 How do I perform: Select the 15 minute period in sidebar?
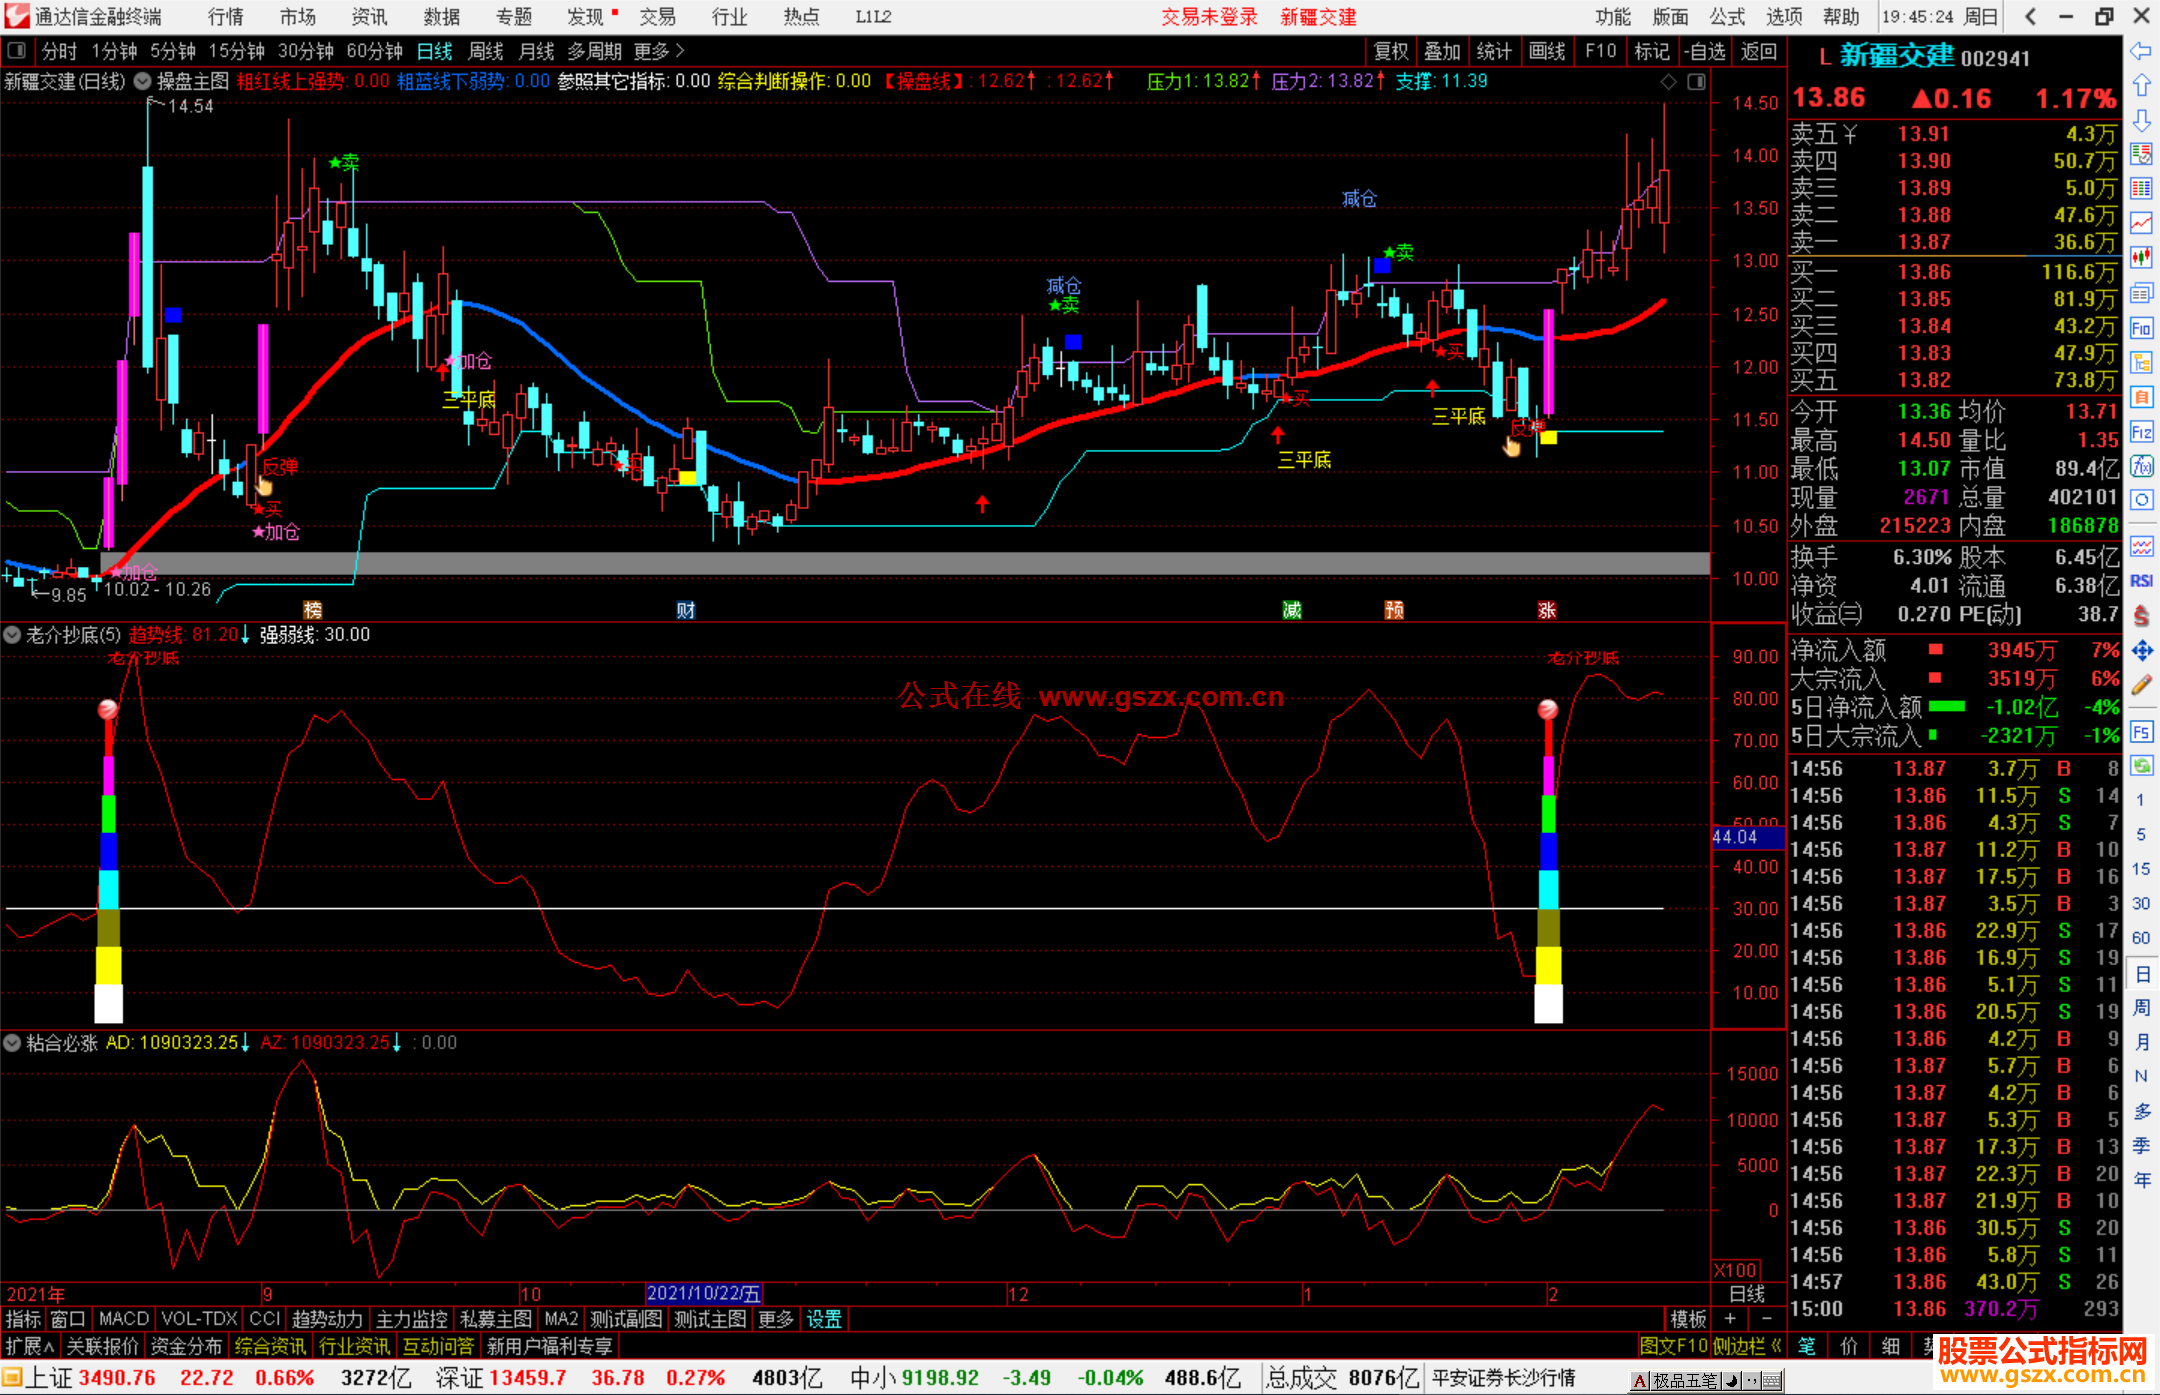point(2141,869)
